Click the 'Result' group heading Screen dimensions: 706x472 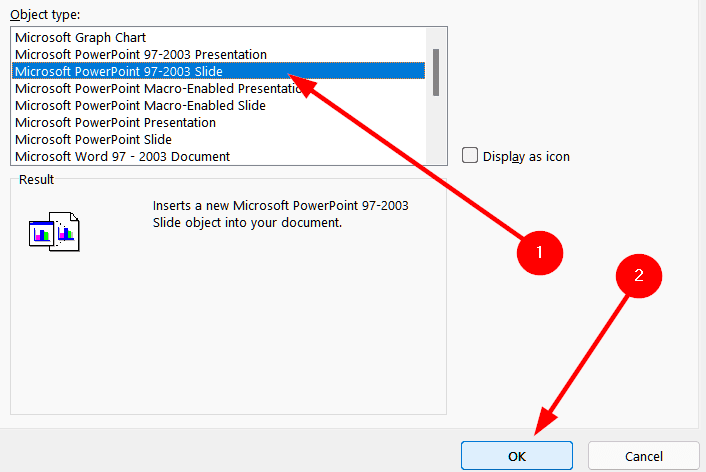(x=36, y=180)
